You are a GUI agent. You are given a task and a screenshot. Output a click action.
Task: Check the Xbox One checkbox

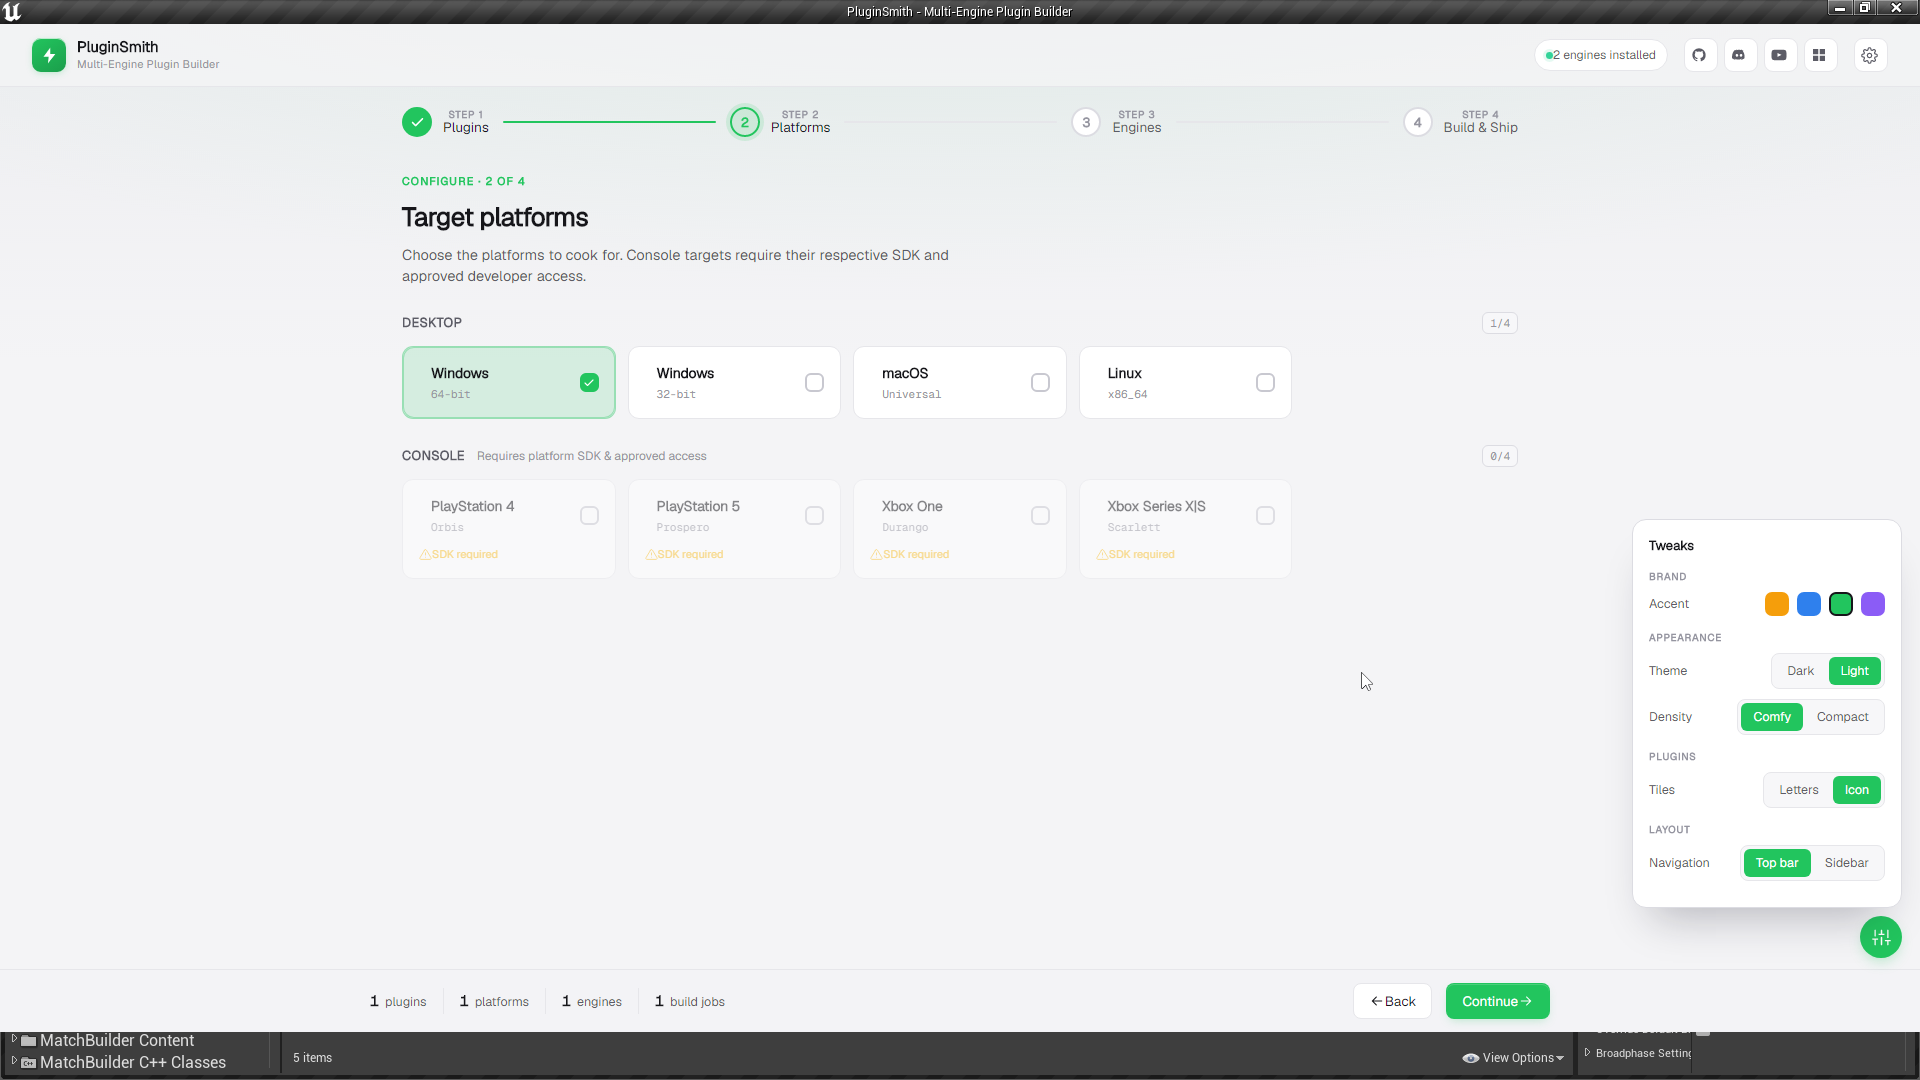pyautogui.click(x=1040, y=515)
